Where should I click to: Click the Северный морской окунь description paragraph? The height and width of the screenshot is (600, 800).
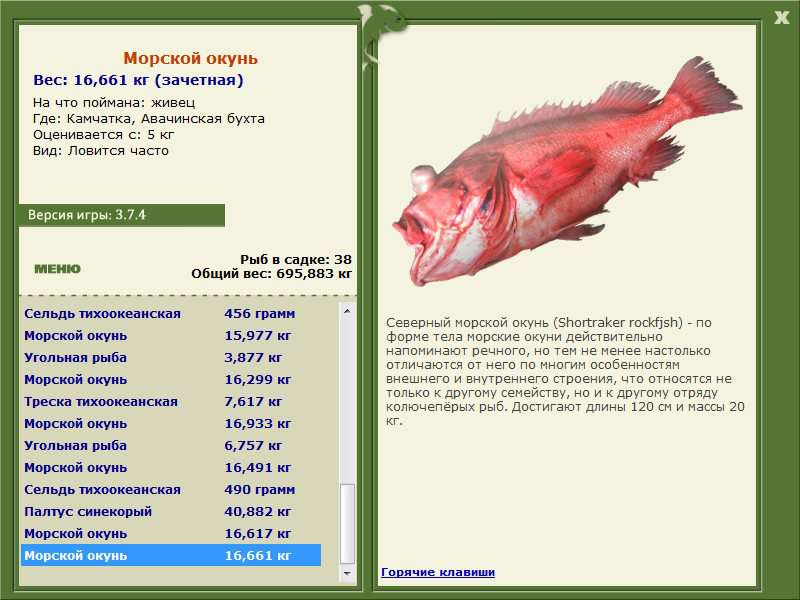click(x=565, y=371)
